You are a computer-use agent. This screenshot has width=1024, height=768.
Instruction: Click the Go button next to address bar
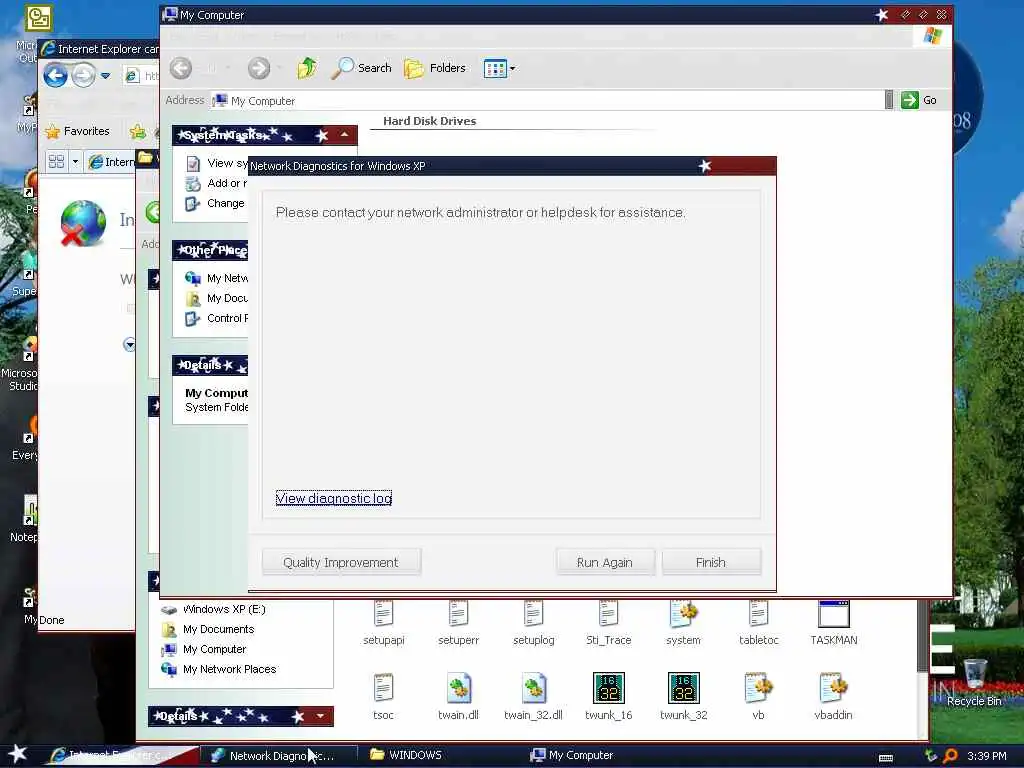(x=920, y=100)
